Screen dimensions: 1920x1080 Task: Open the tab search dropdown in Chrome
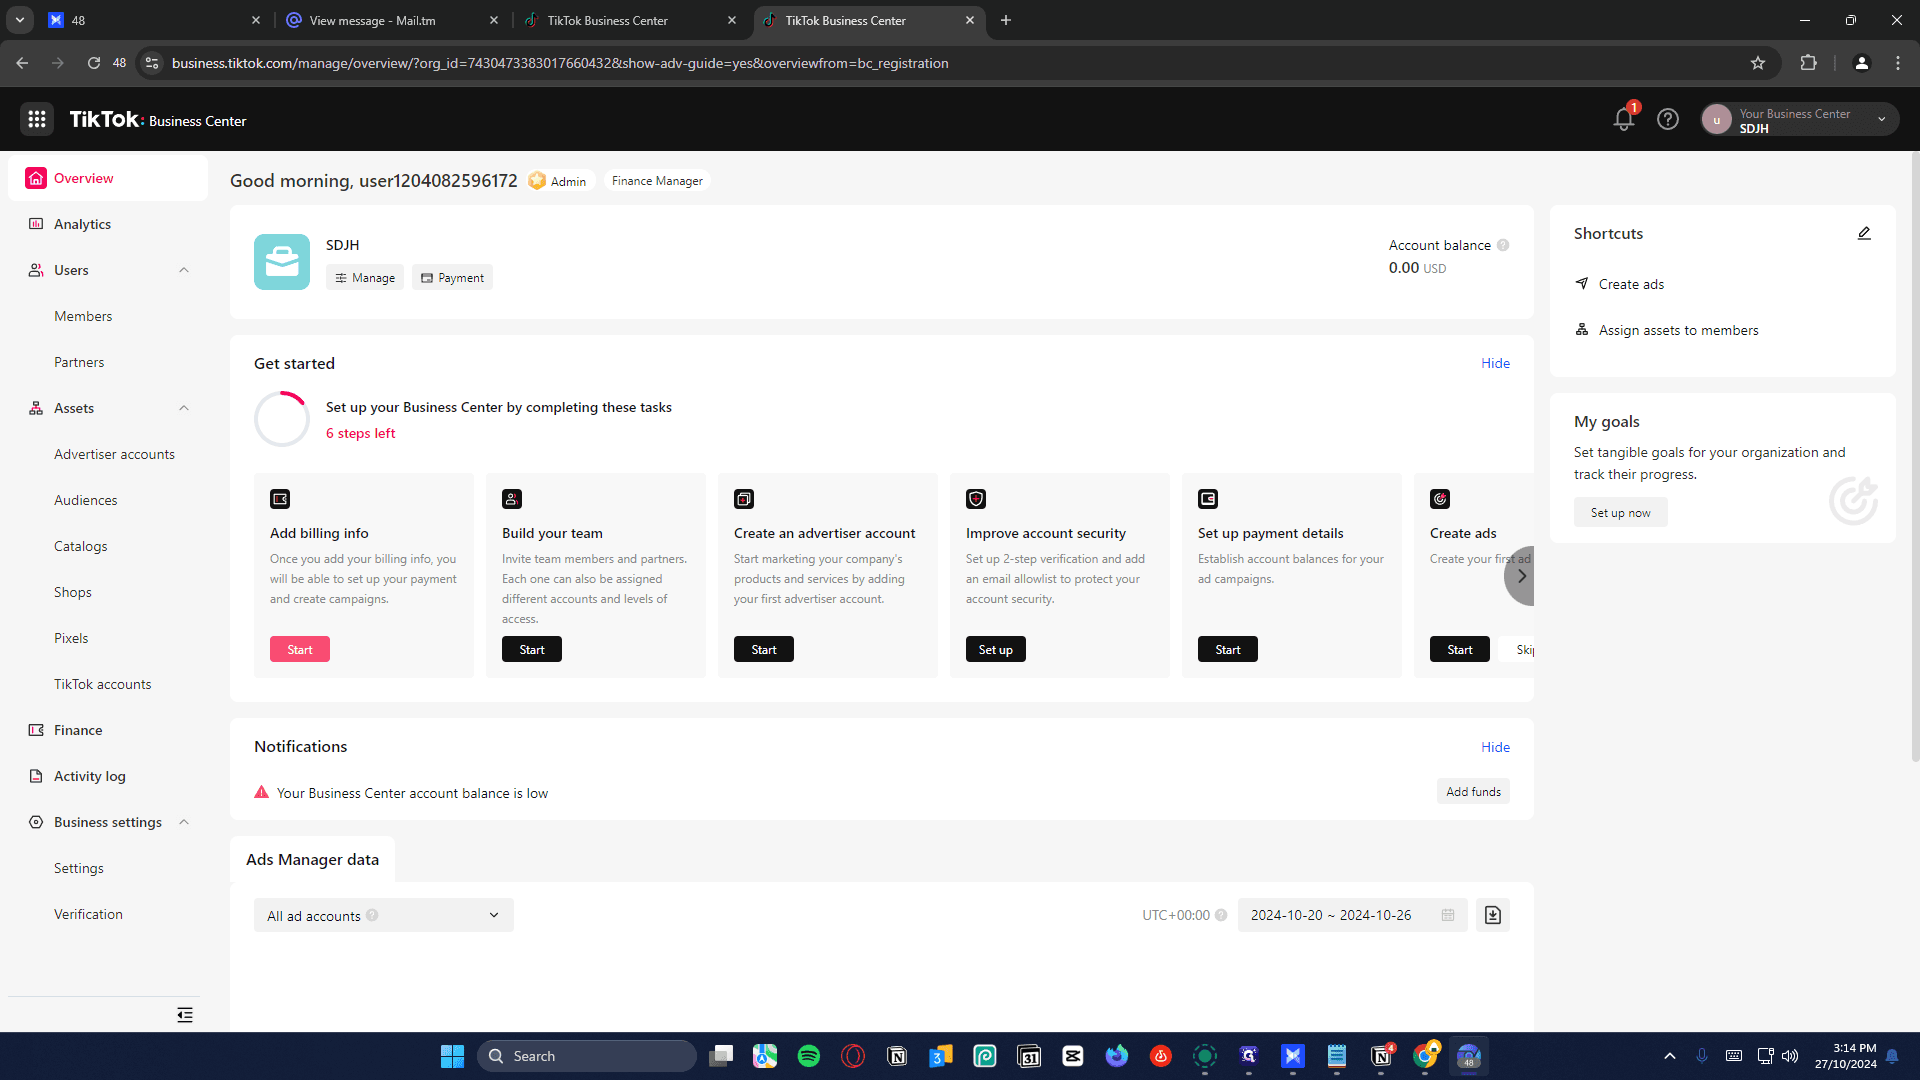click(20, 20)
